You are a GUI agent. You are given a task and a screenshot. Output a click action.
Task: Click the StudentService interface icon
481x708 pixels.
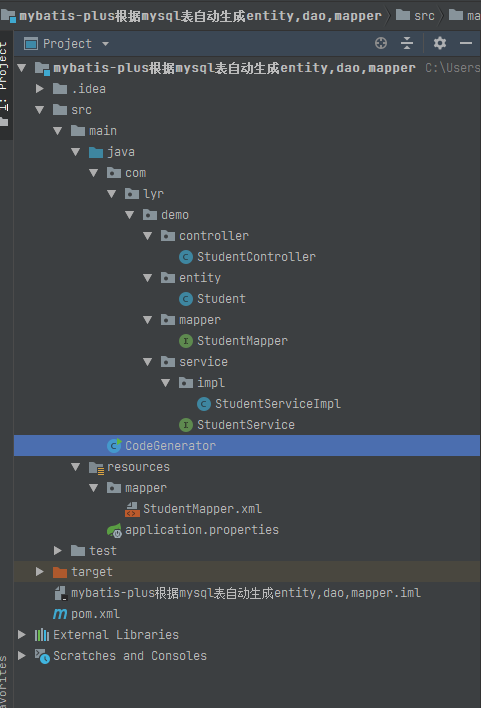pos(186,425)
